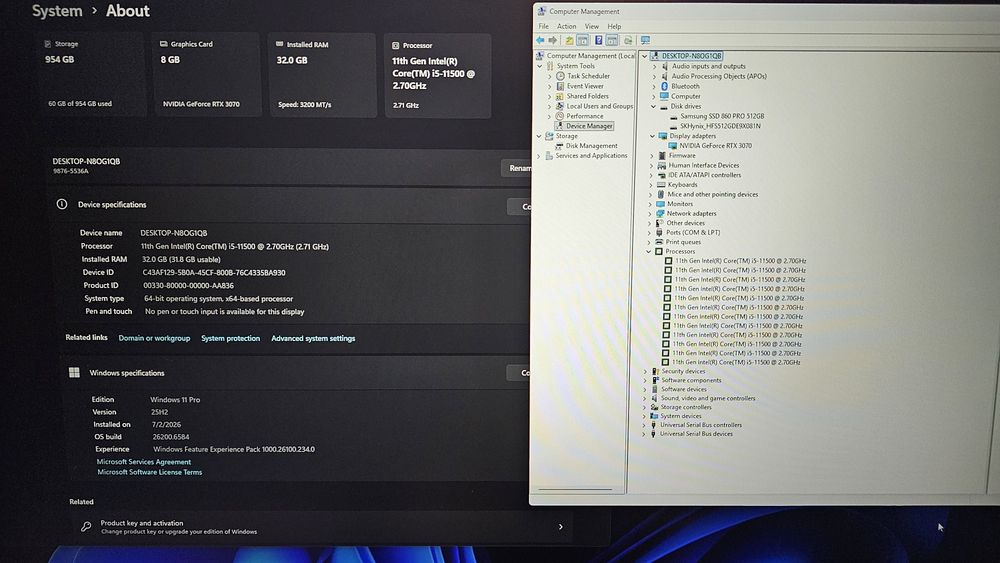Collapse the Display adapters category
This screenshot has width=1000, height=563.
click(x=652, y=136)
